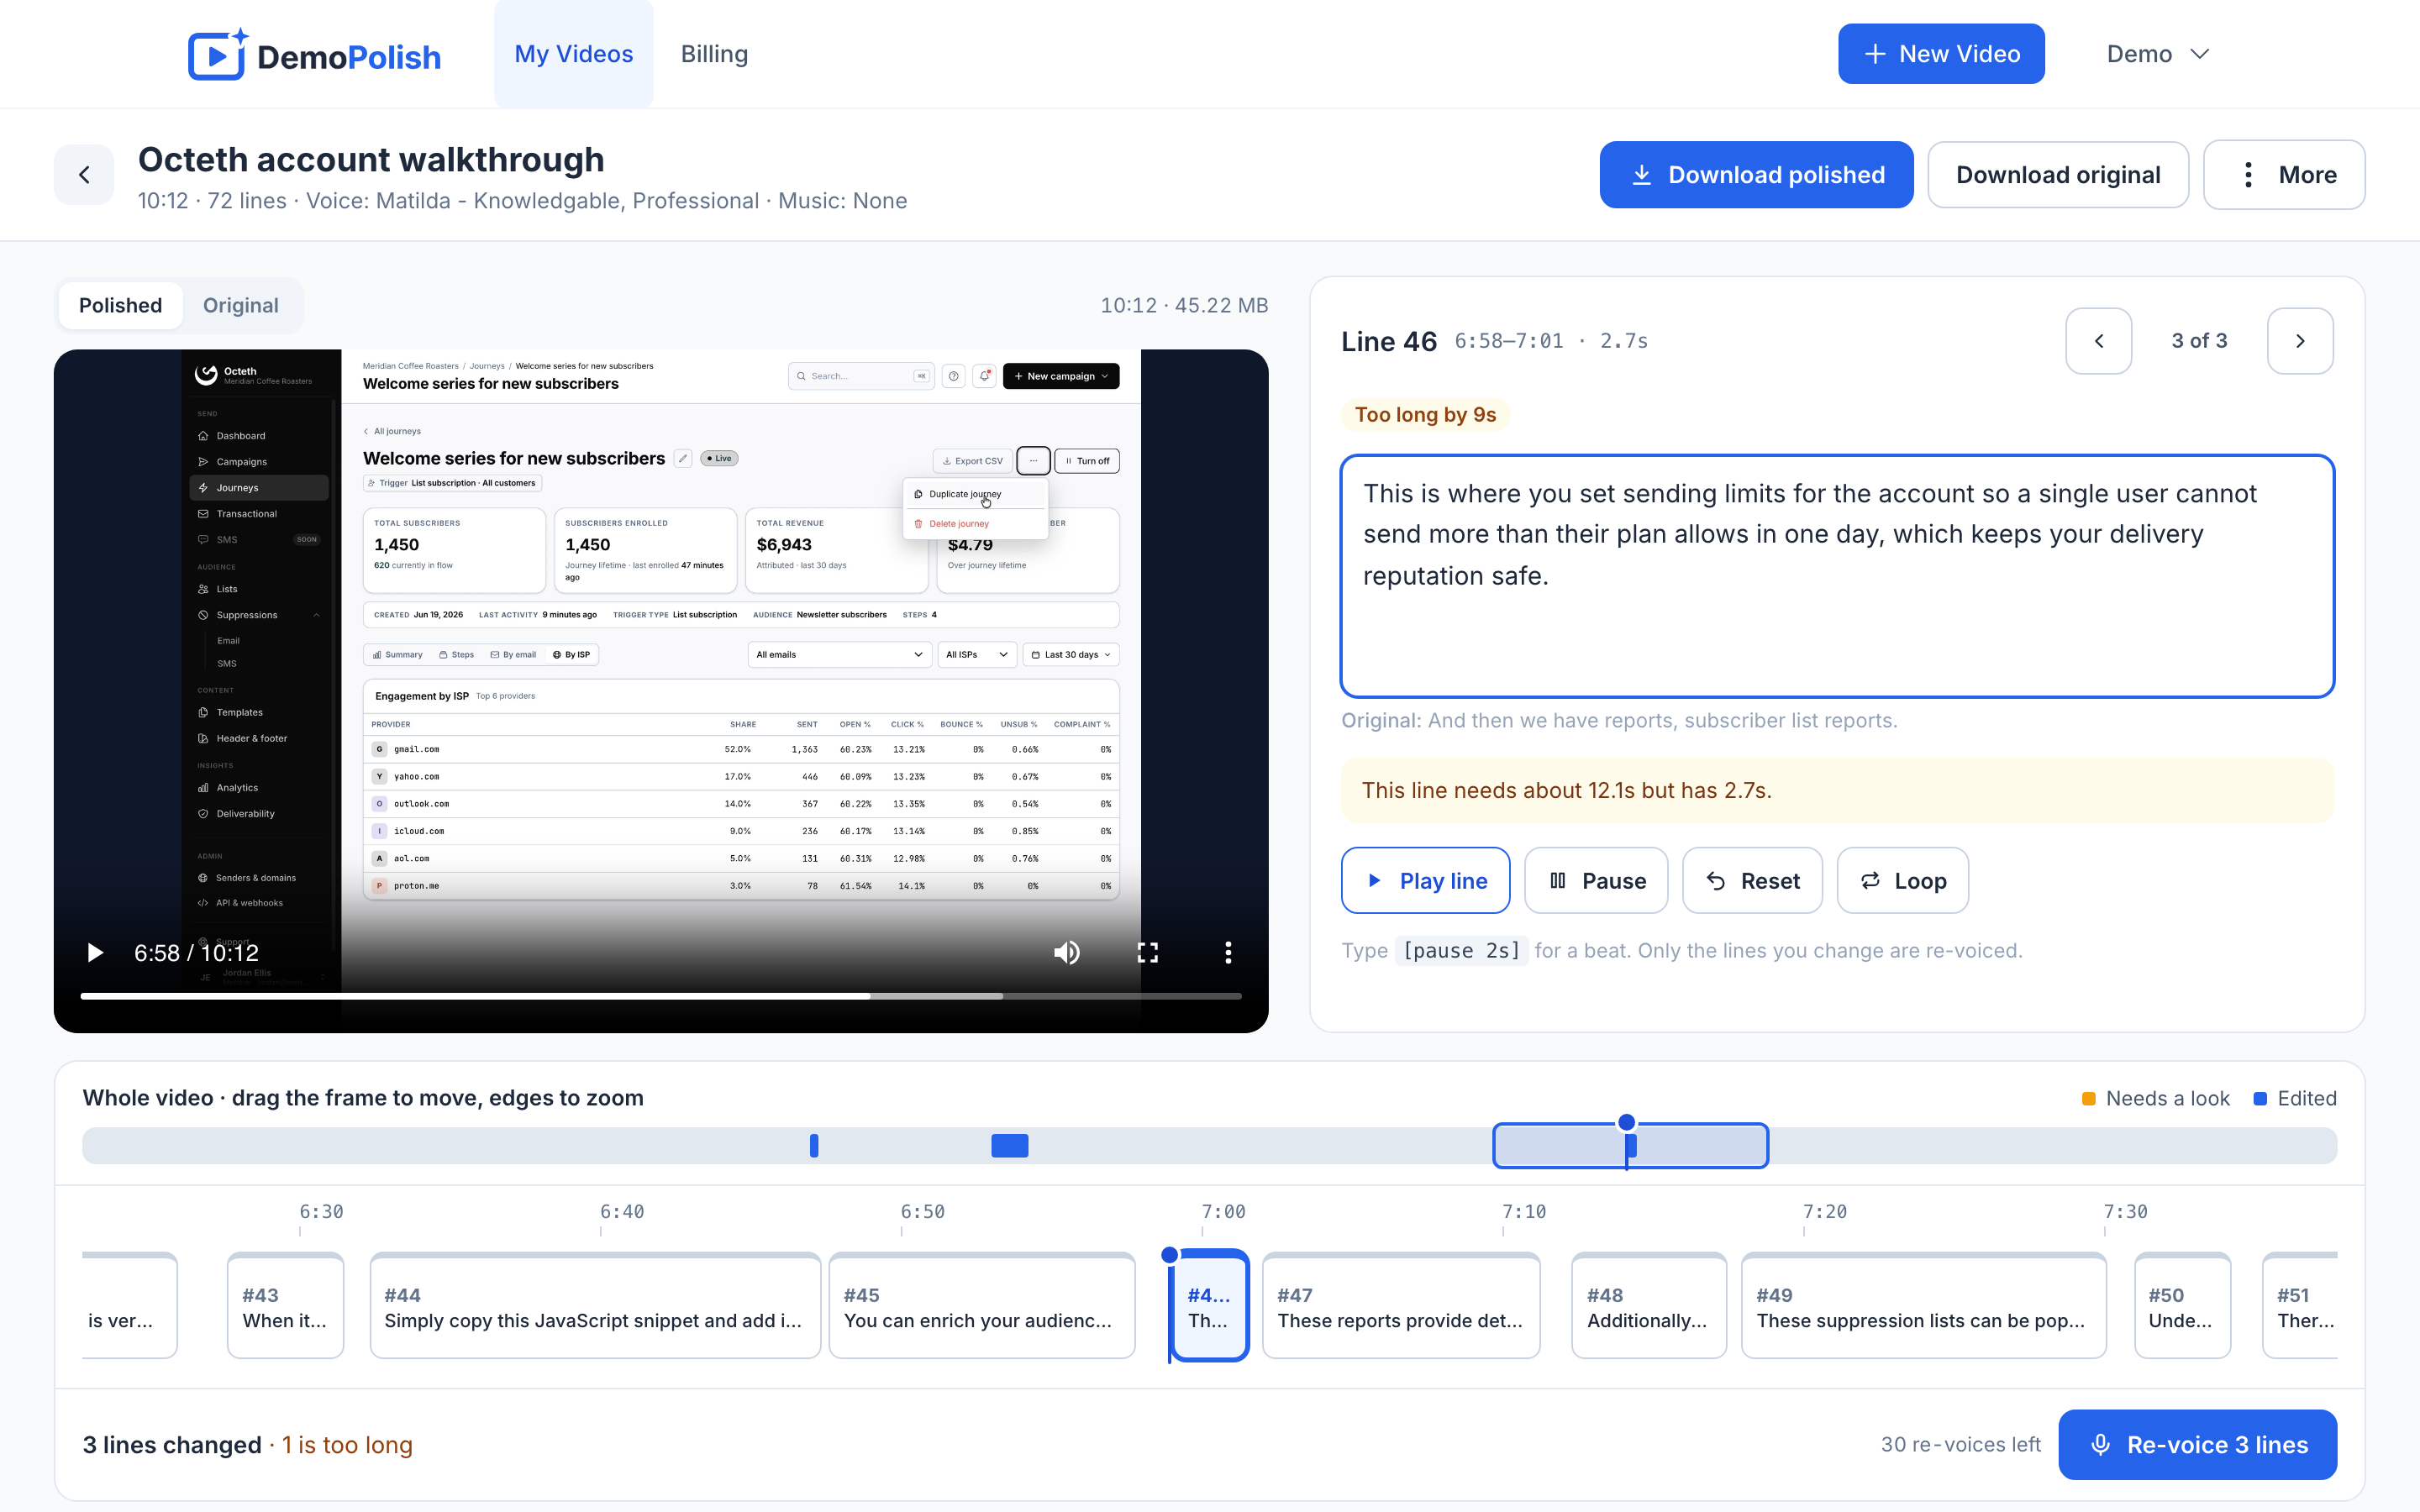Play line 46 audio
Screen dimensions: 2420x1512
(1425, 881)
